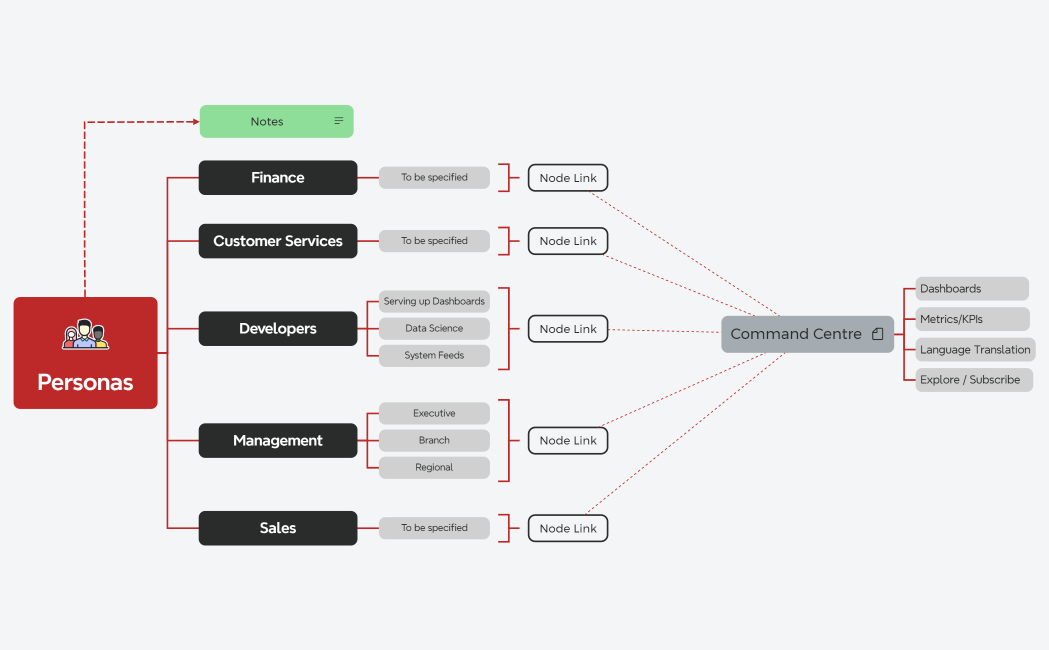Select the Sales node
This screenshot has width=1049, height=650.
click(278, 528)
